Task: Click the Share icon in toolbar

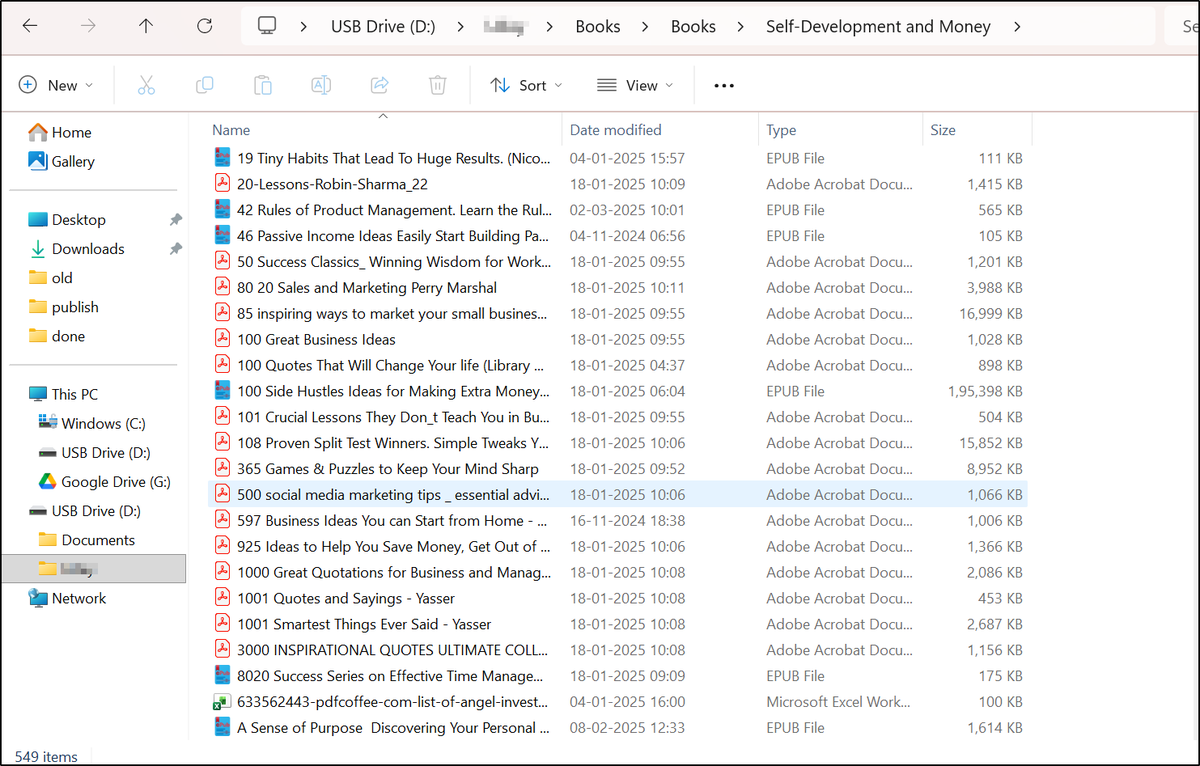Action: point(379,86)
